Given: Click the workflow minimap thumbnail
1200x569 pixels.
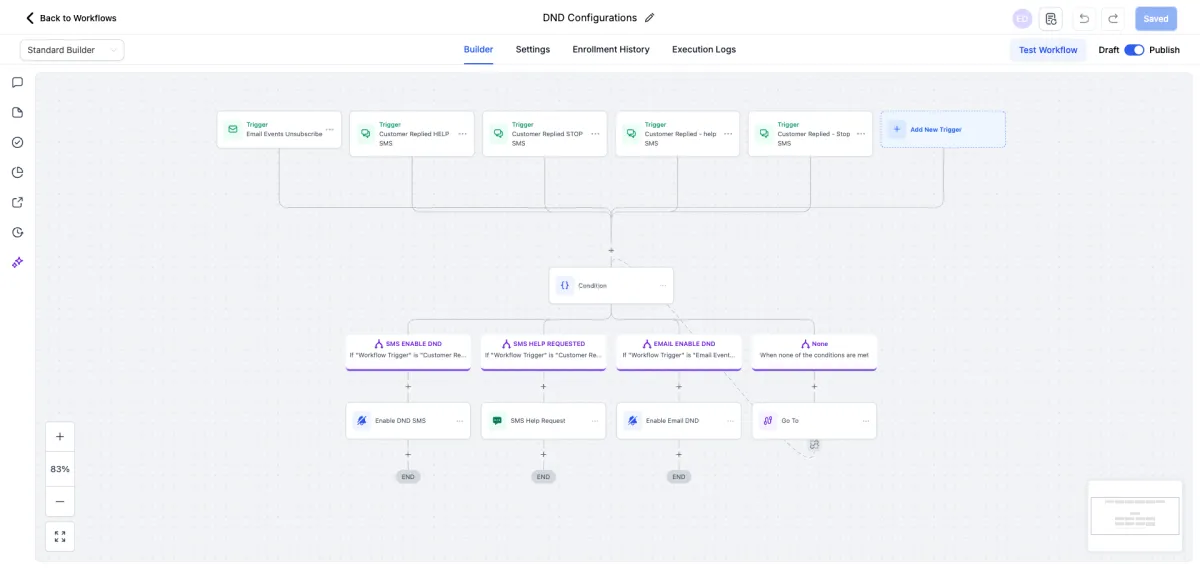Looking at the screenshot, I should tap(1134, 516).
